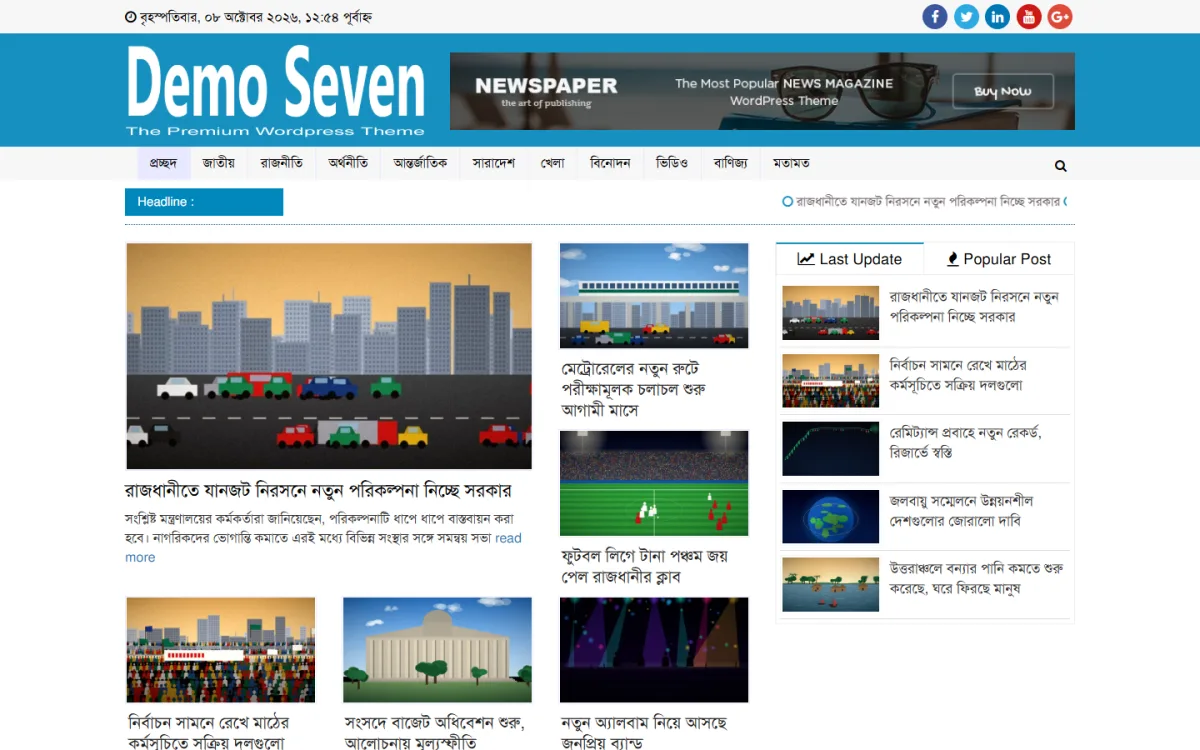The height and width of the screenshot is (750, 1200).
Task: Open the Google Plus social icon
Action: coord(1060,16)
